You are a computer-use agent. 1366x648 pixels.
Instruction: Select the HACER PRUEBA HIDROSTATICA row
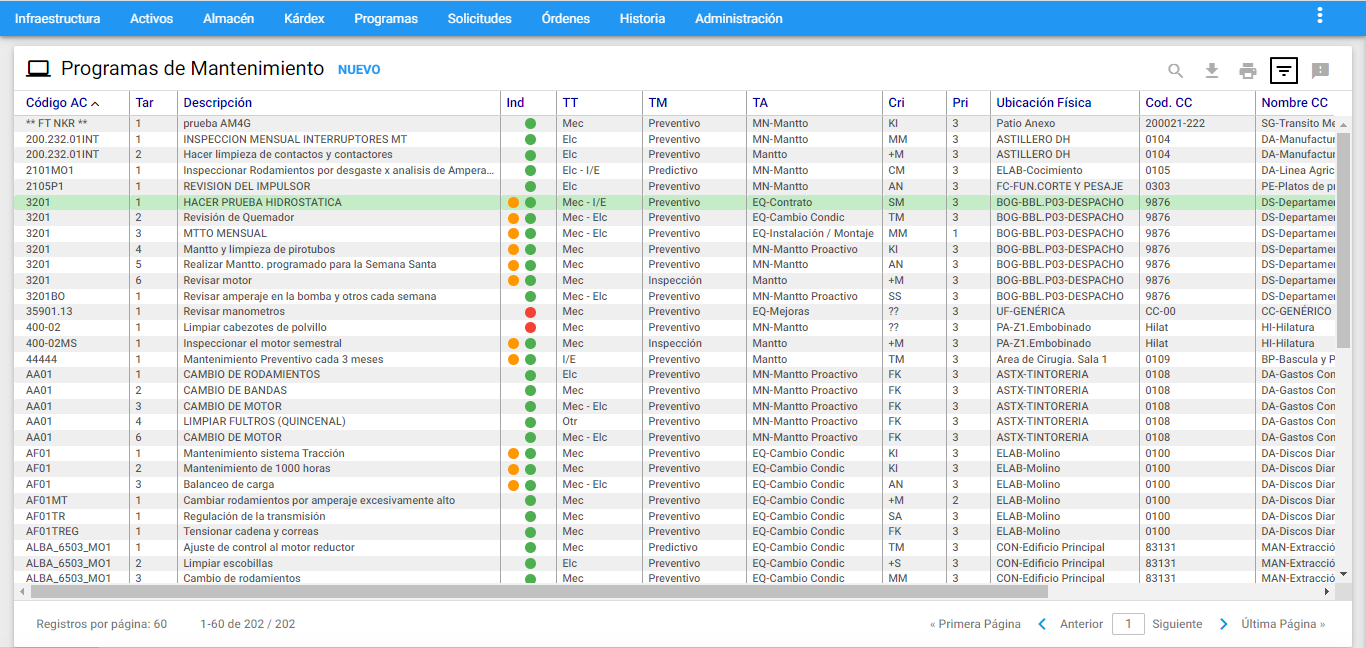coord(677,202)
